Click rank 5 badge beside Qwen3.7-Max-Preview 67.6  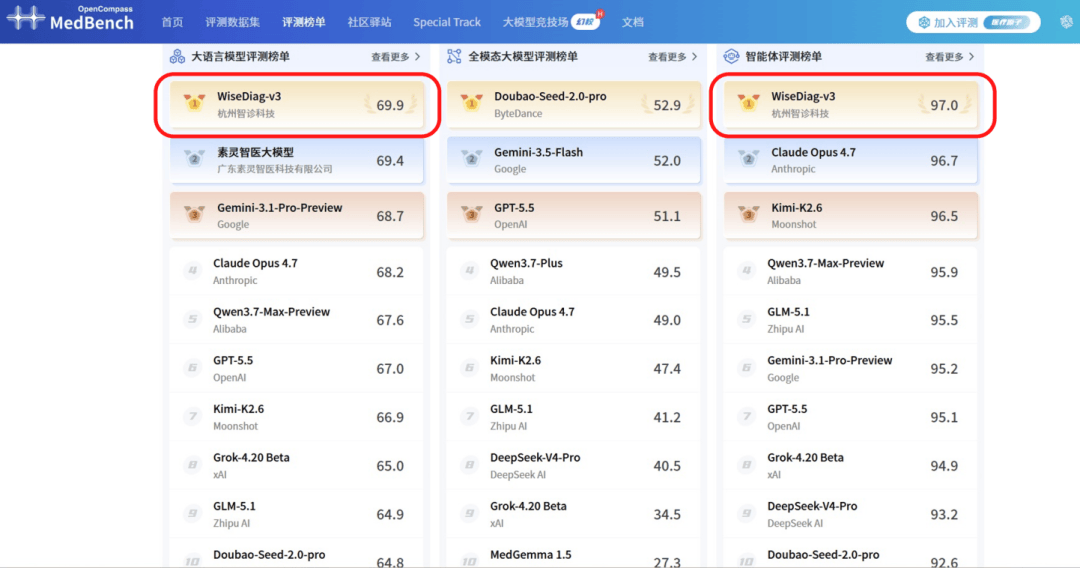tap(193, 319)
